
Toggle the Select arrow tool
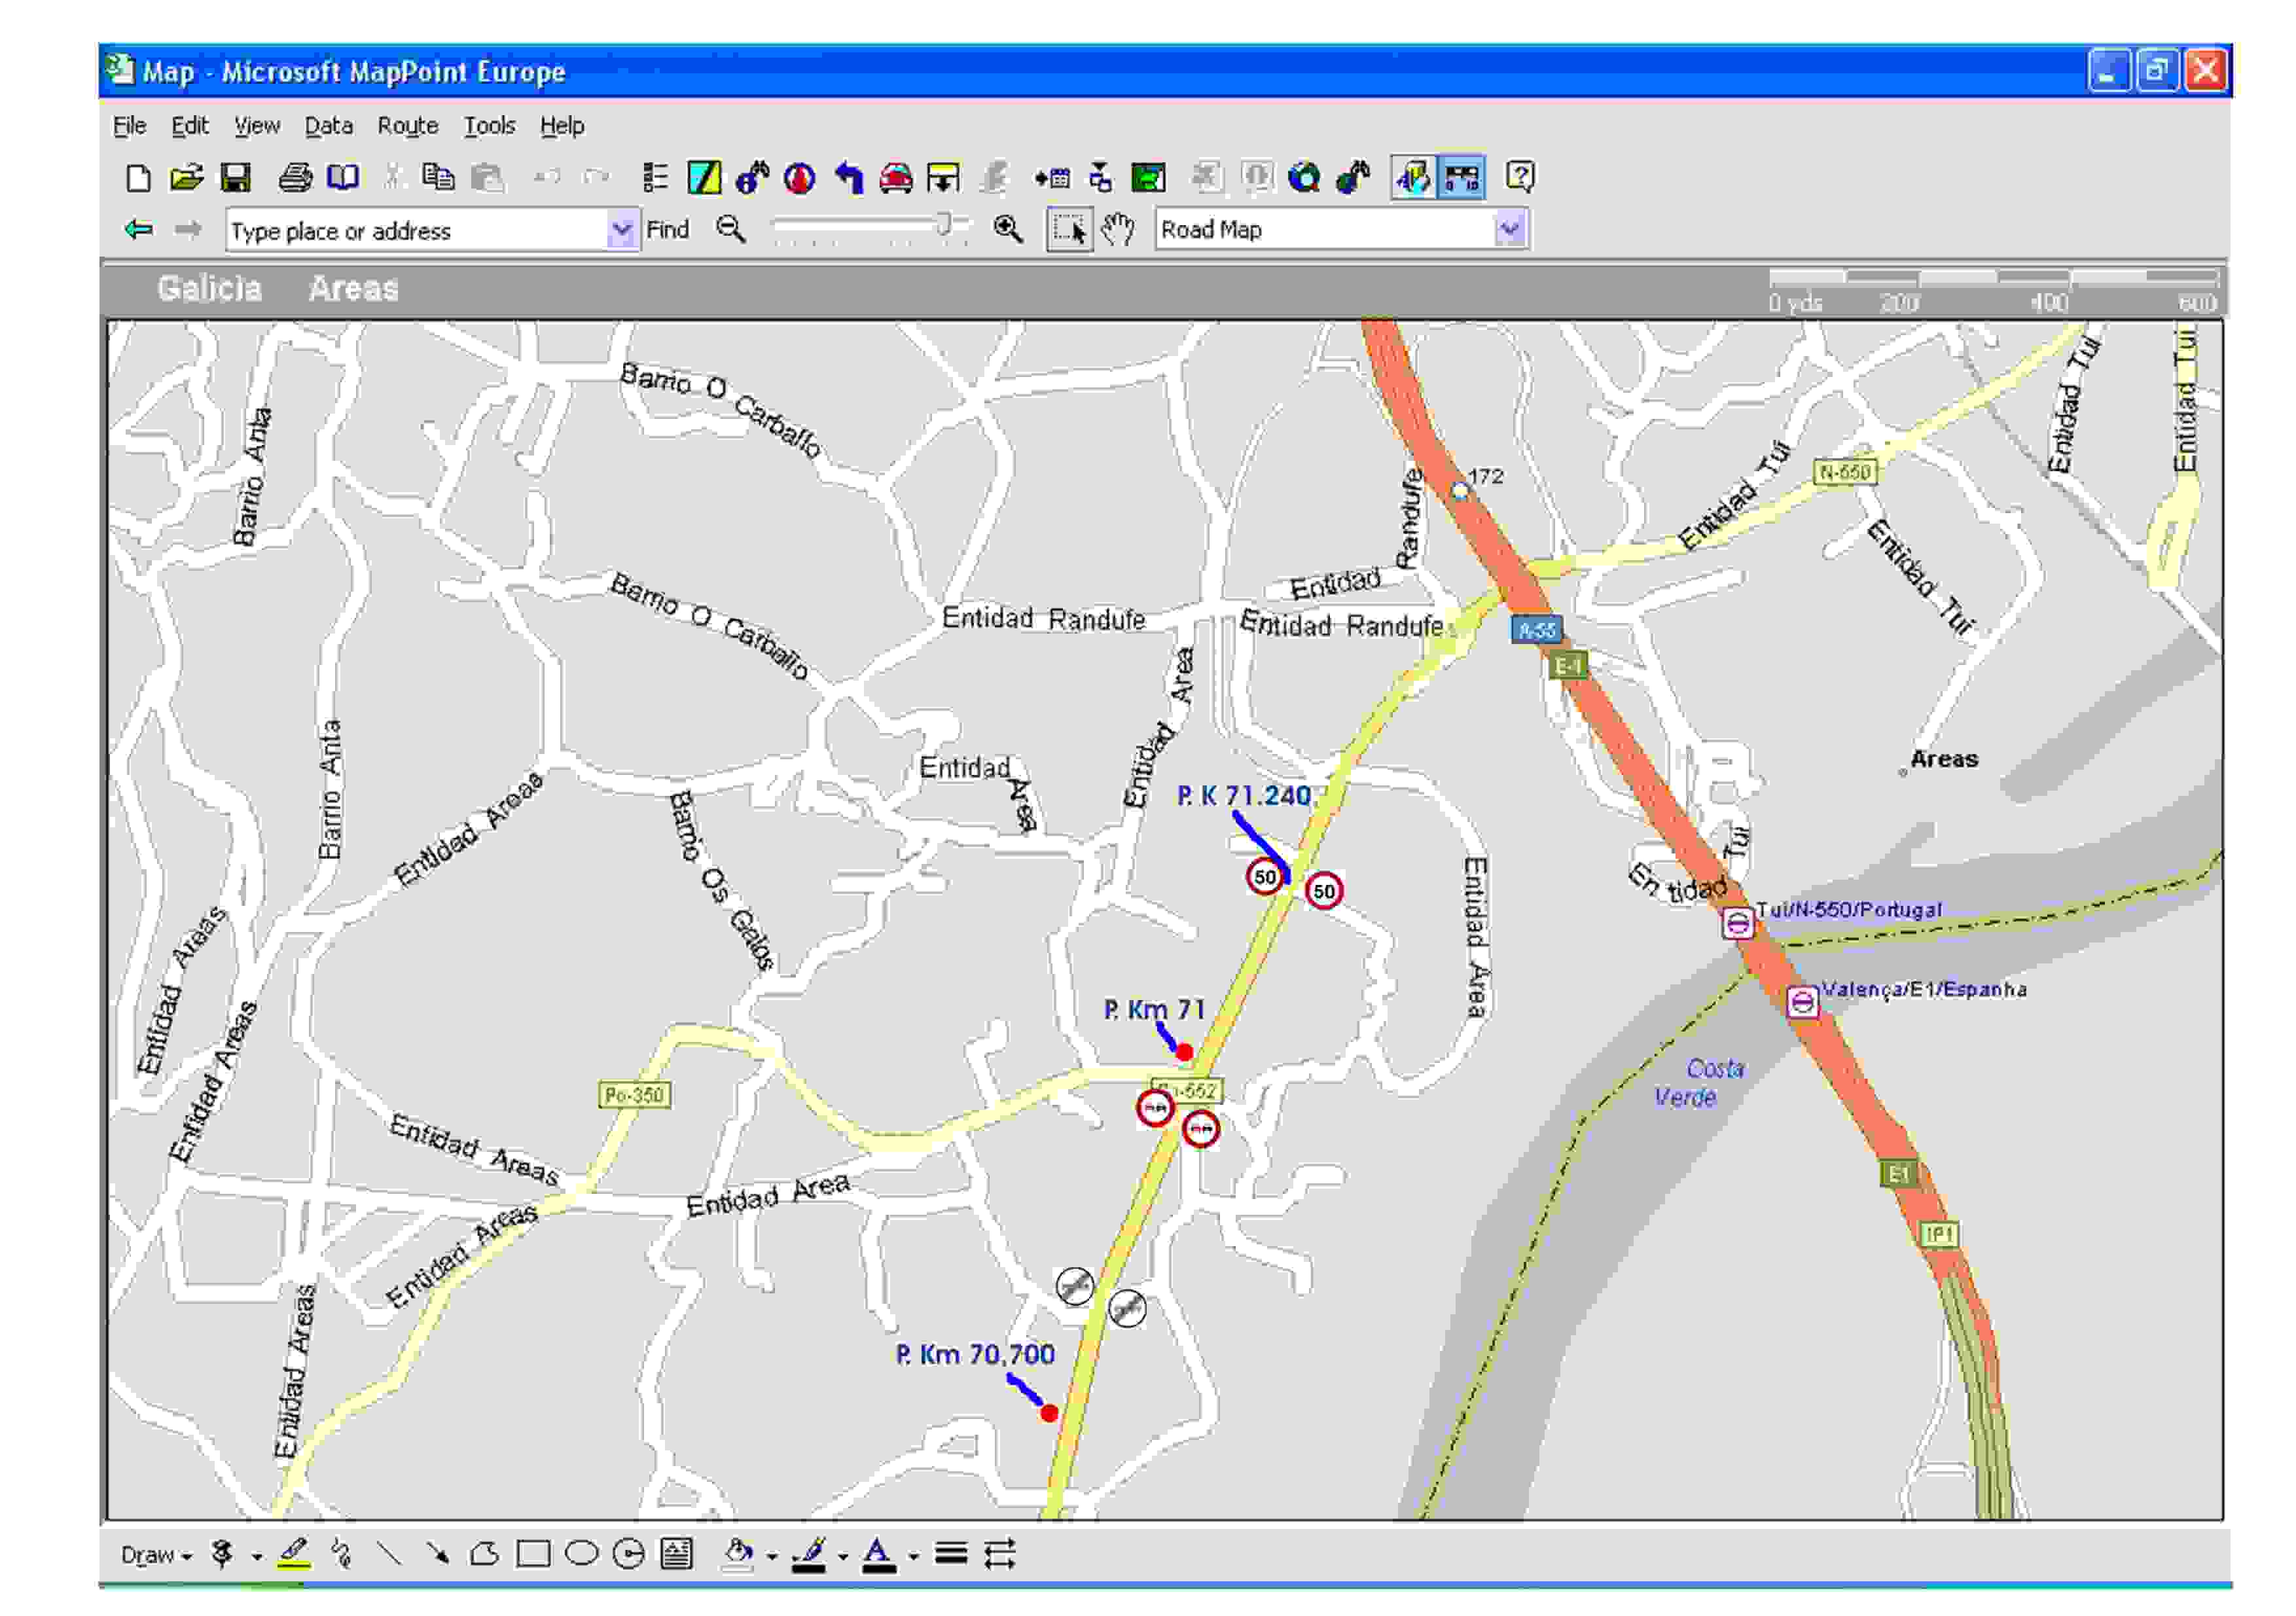coord(1068,230)
